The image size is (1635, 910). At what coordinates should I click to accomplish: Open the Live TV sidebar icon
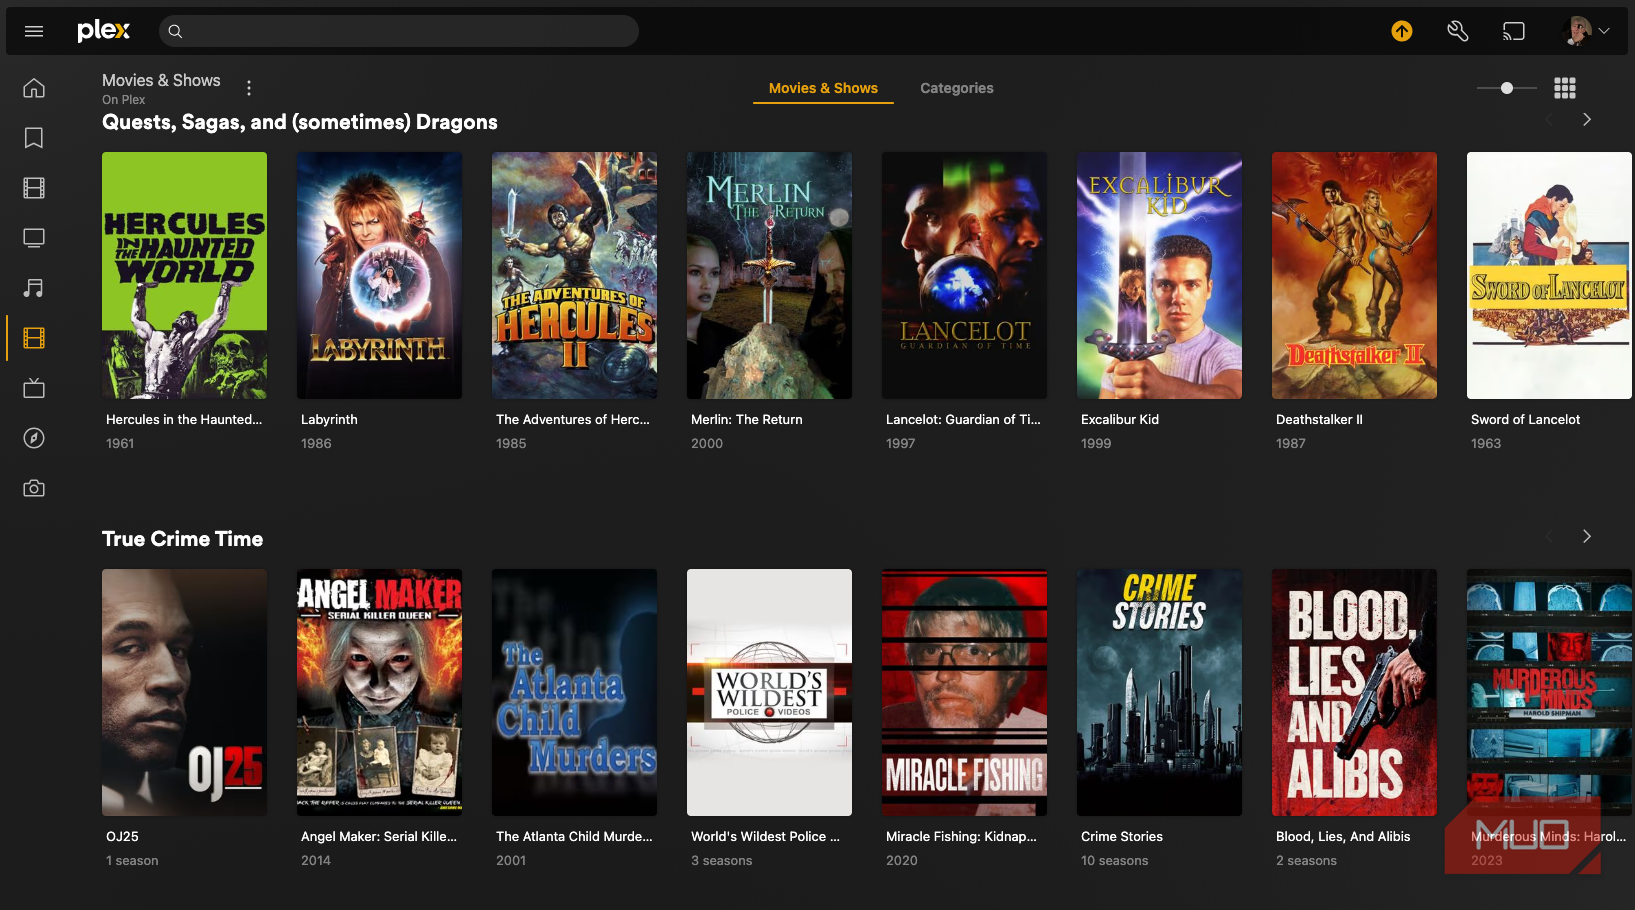click(x=34, y=388)
